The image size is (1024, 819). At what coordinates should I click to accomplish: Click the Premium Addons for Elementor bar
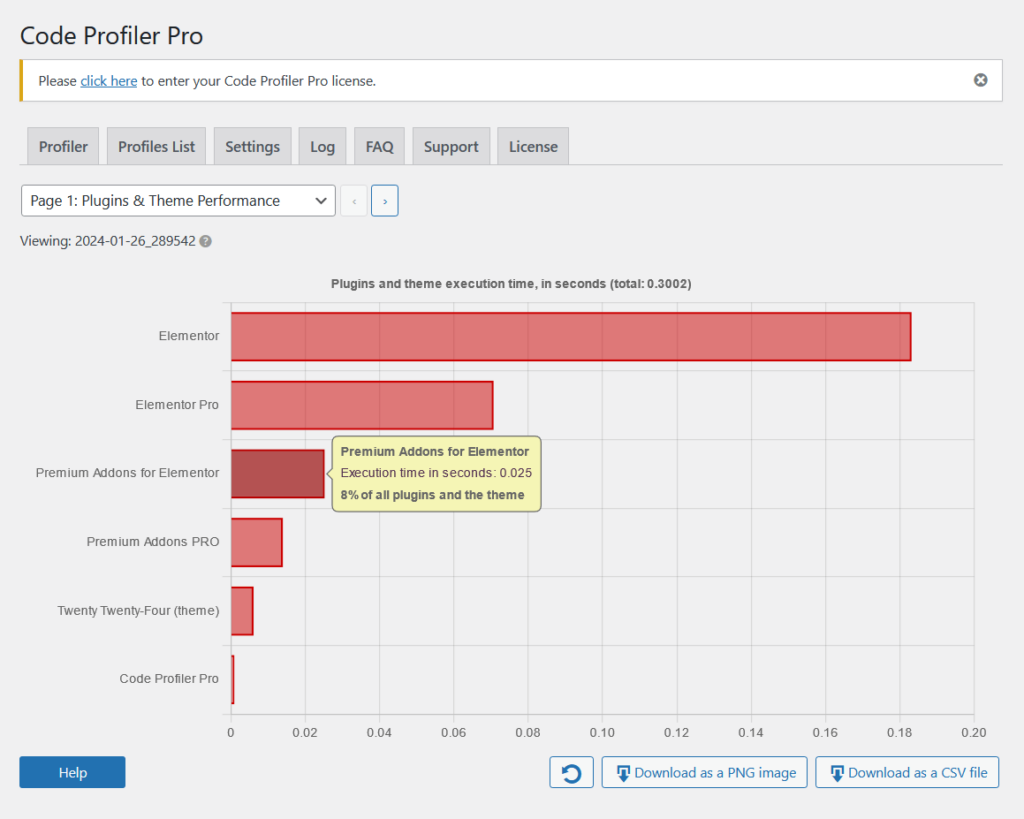pyautogui.click(x=278, y=474)
